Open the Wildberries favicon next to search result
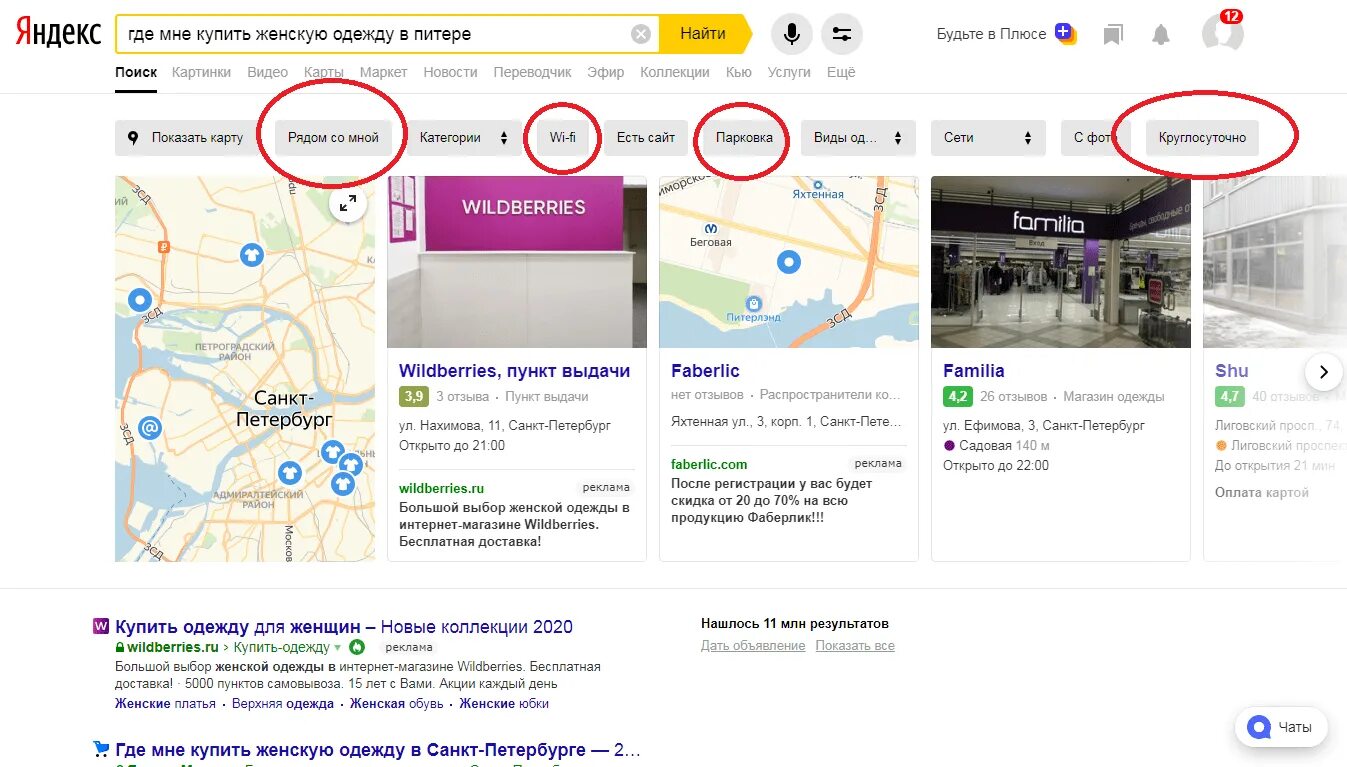1347x767 pixels. click(x=101, y=626)
